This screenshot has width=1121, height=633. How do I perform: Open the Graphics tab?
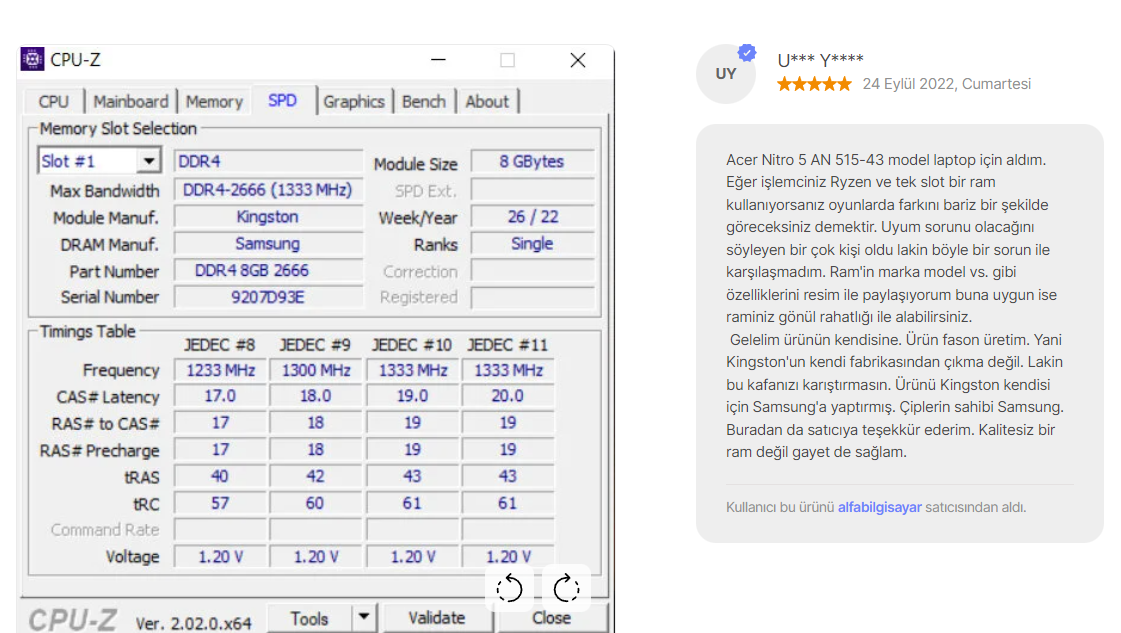pos(354,102)
